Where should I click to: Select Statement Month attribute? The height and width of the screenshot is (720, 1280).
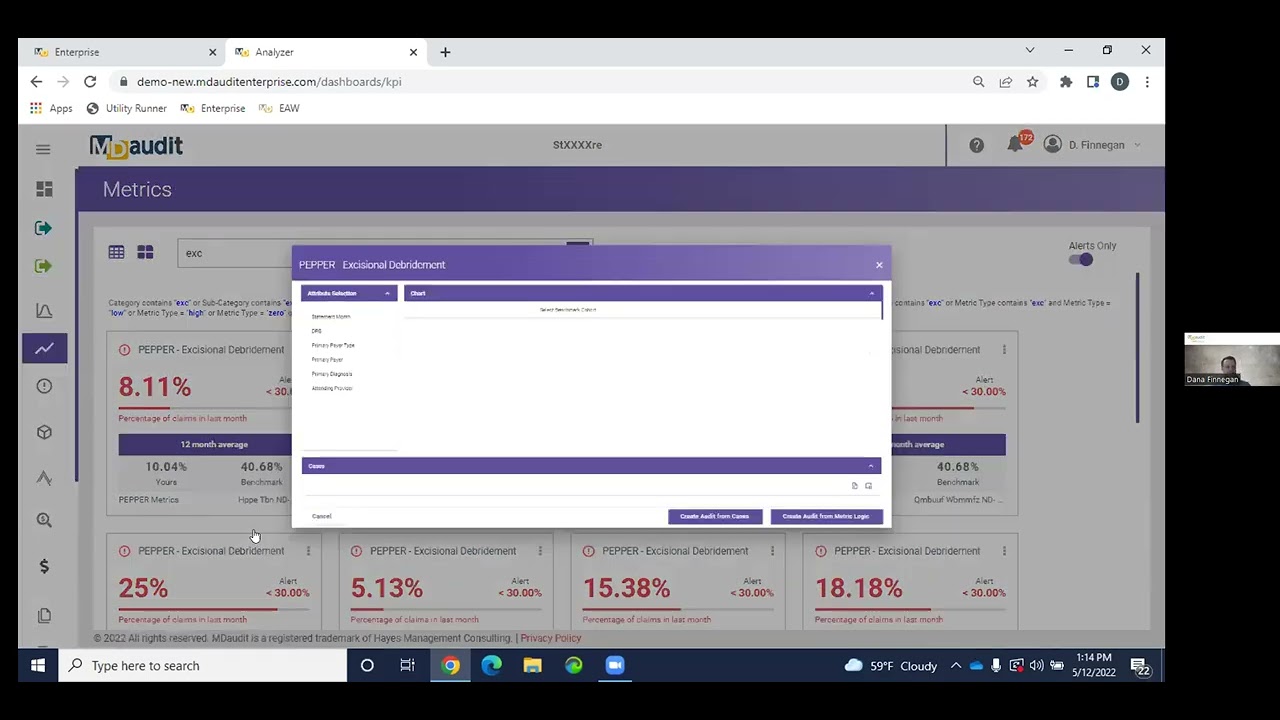331,317
